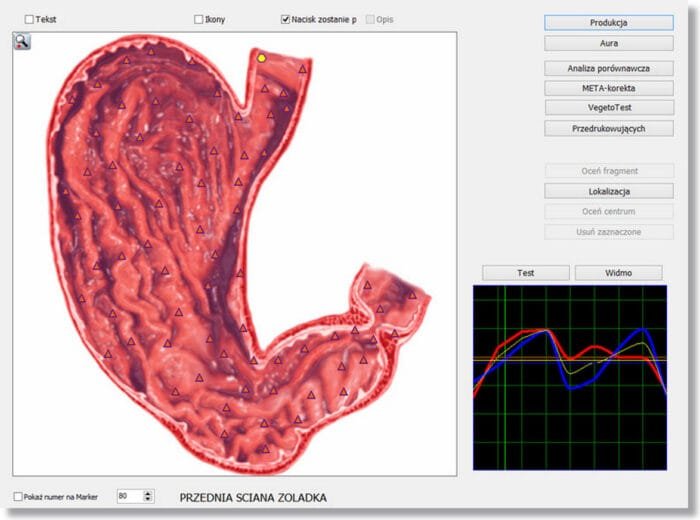The width and height of the screenshot is (700, 520).
Task: Click the numeric field showing 80
Action: click(130, 496)
